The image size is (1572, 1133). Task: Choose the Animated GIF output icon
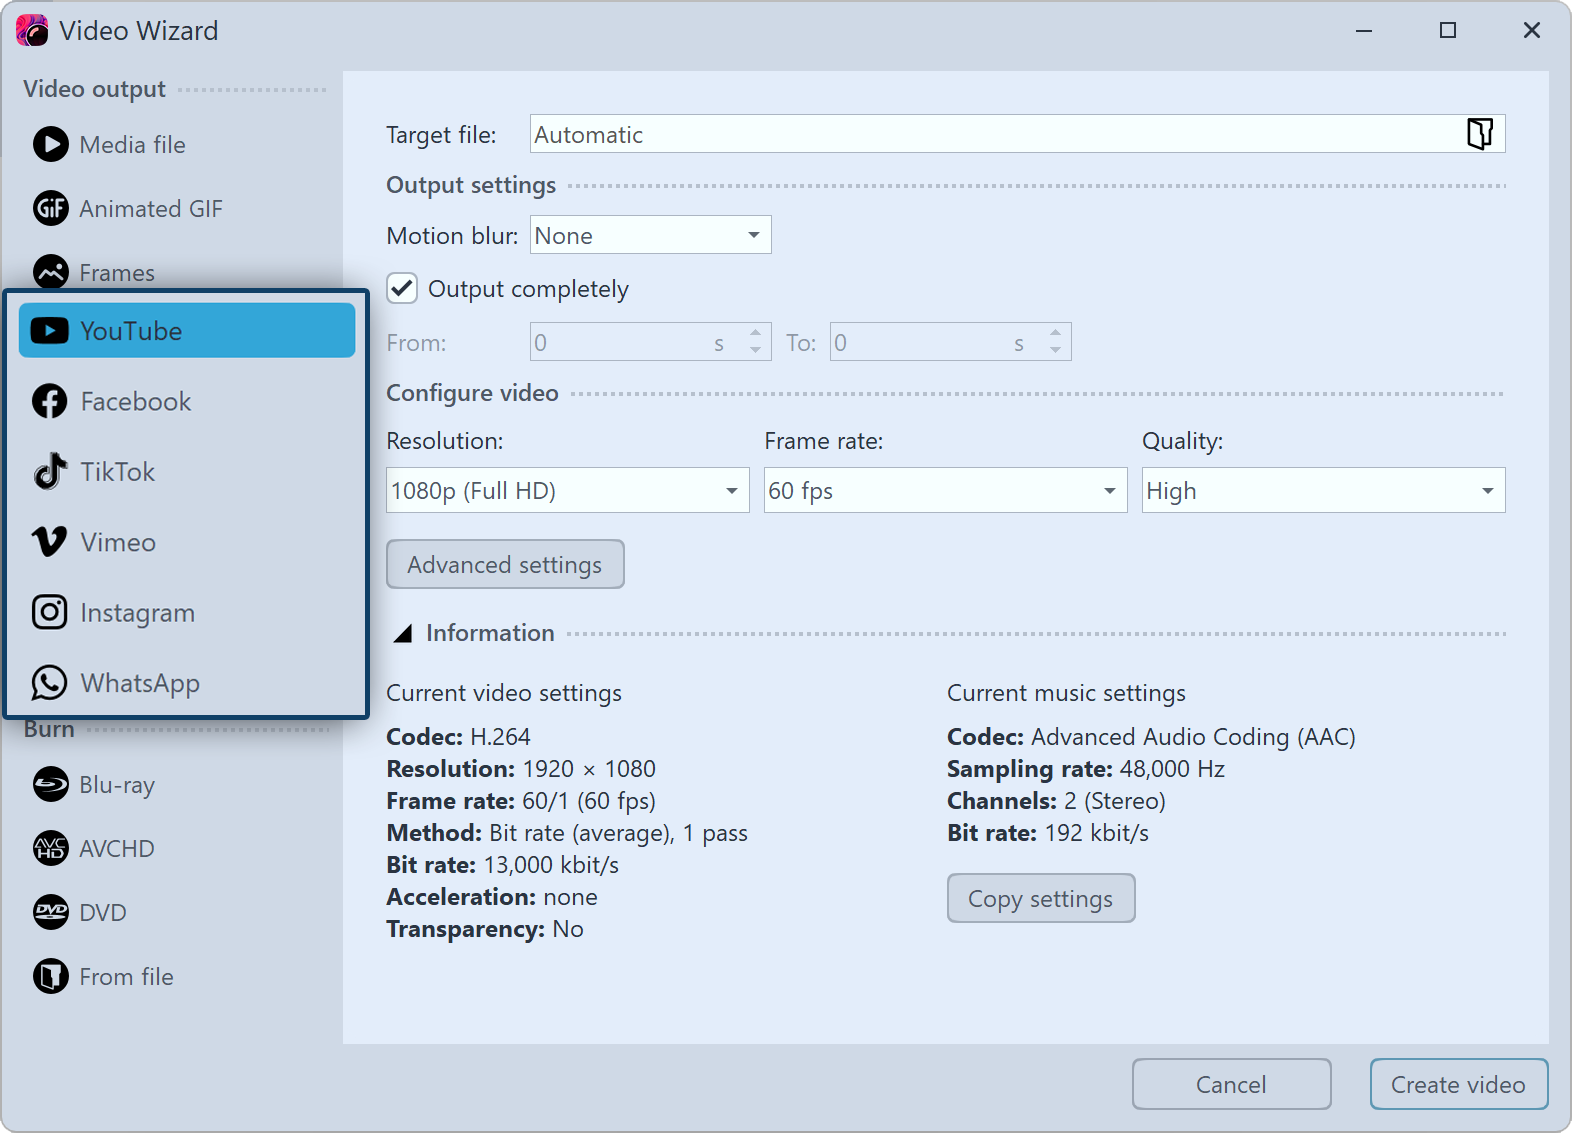[x=50, y=209]
